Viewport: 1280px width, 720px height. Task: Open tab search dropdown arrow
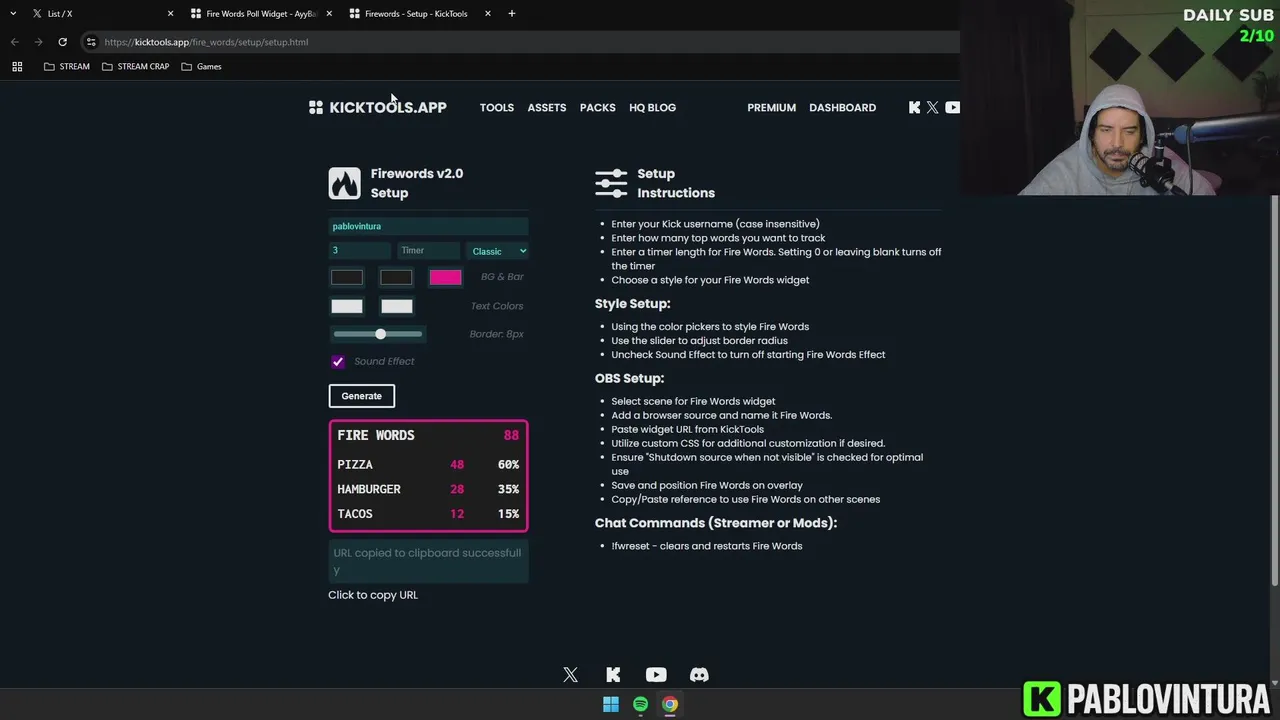coord(13,13)
